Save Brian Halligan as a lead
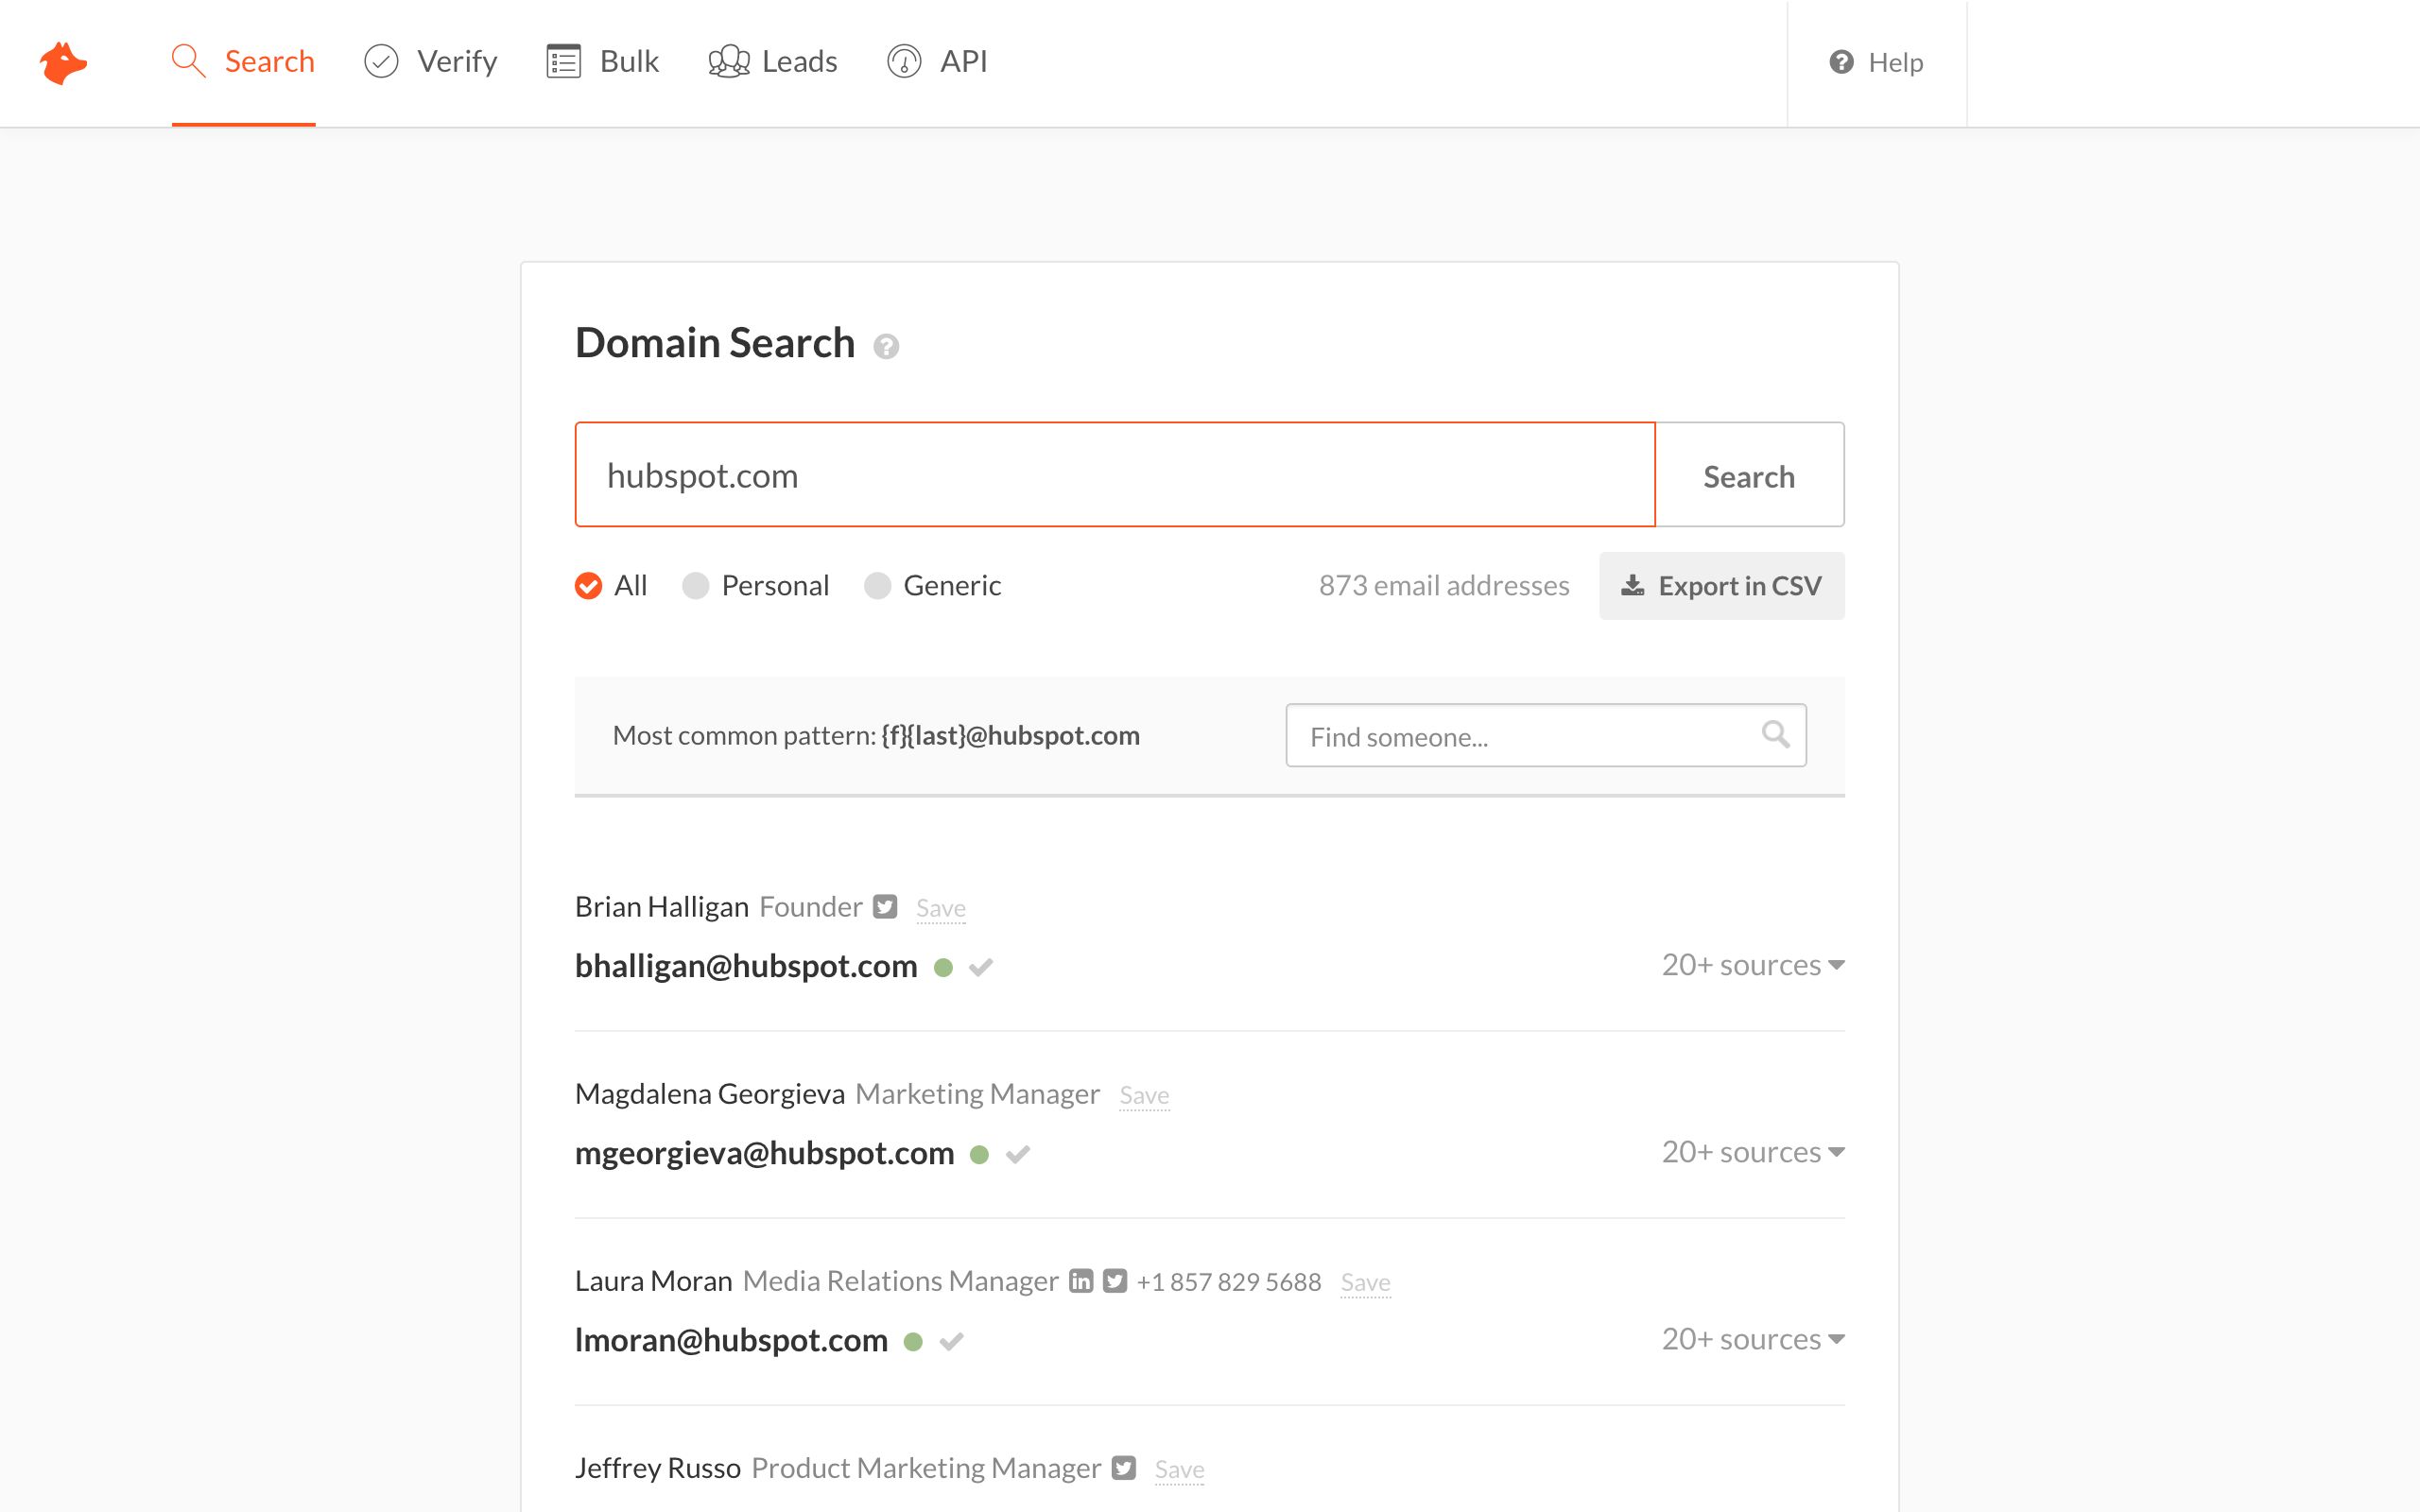 click(941, 908)
